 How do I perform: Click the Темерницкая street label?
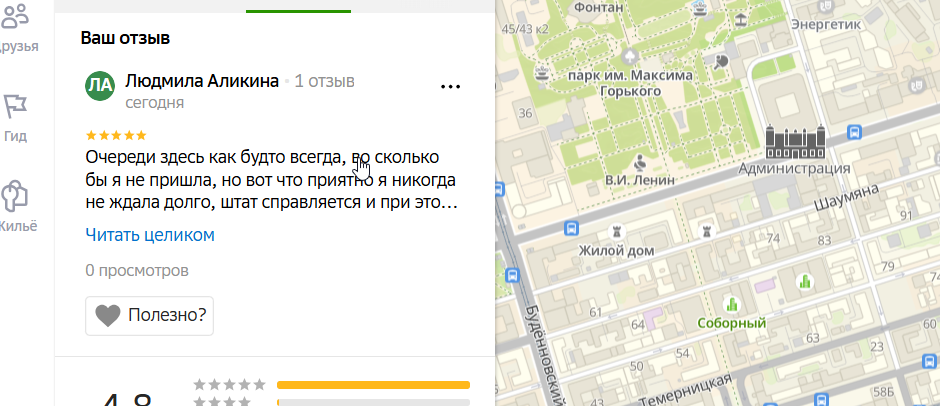[x=685, y=391]
